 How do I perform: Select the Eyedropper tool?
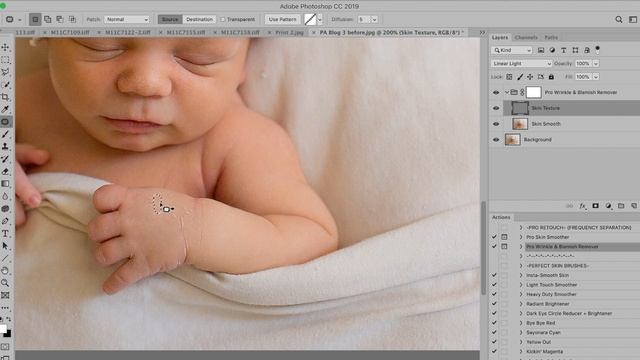point(5,109)
